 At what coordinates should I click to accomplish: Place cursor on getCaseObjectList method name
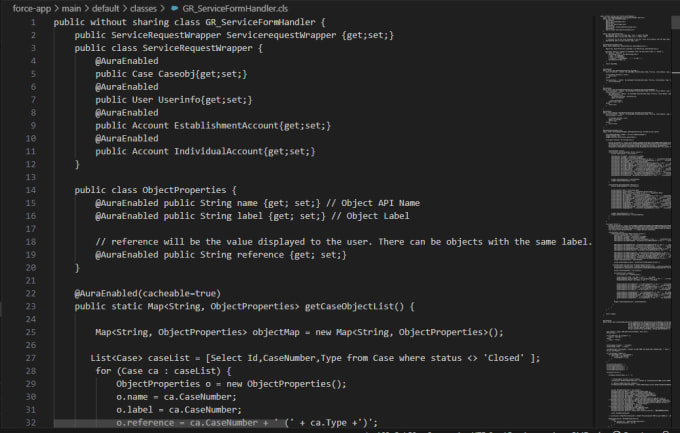point(354,306)
